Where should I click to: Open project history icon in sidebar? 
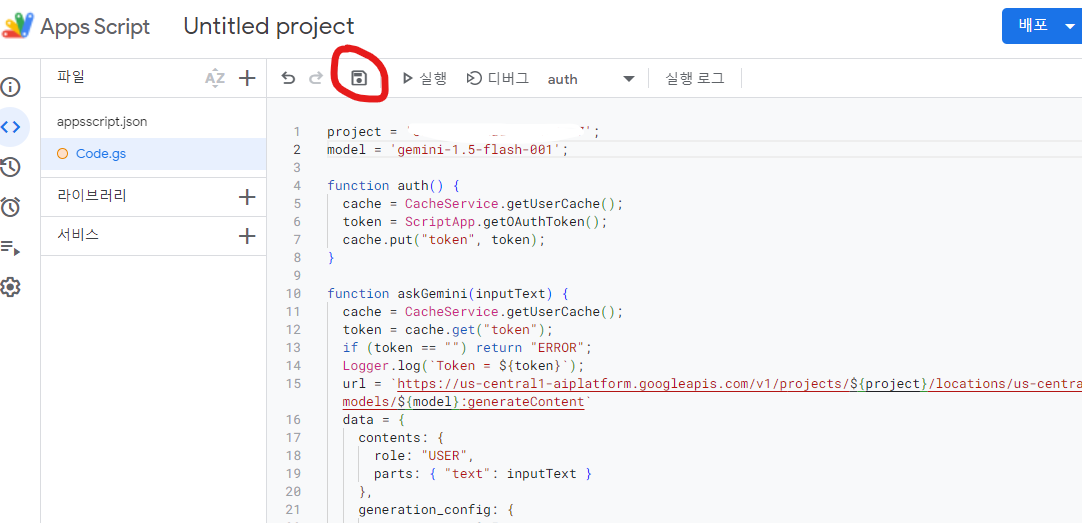(10, 167)
